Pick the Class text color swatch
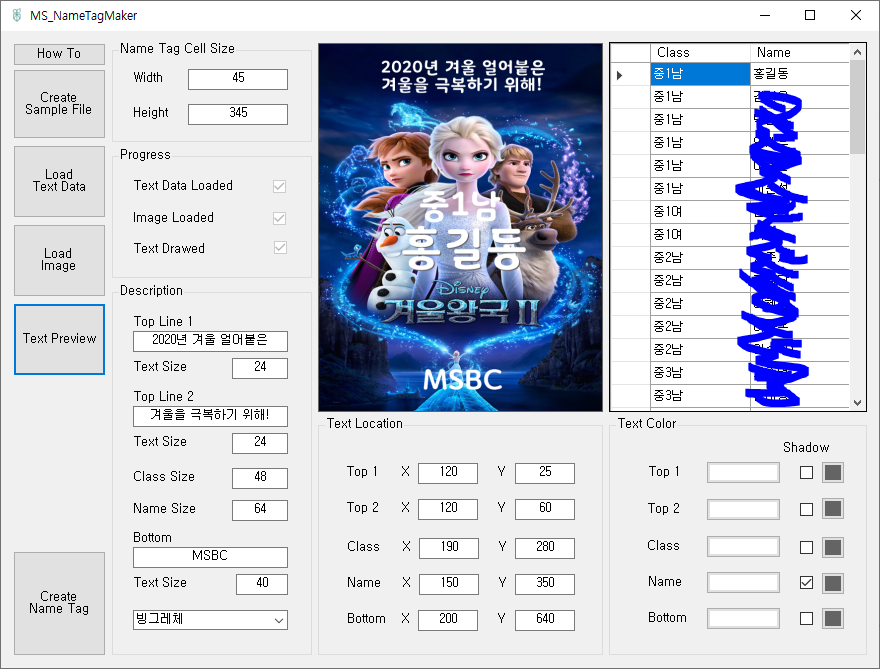This screenshot has width=880, height=669. pos(744,547)
